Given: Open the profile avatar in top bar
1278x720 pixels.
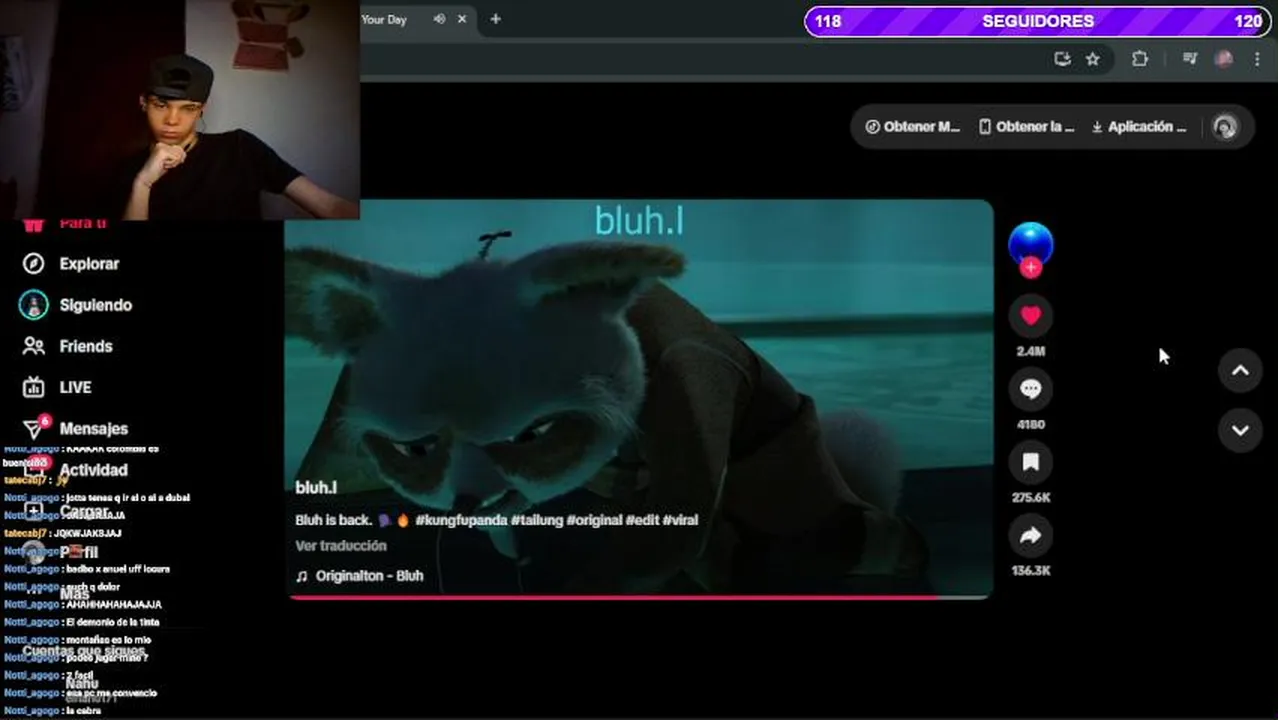Looking at the screenshot, I should click(x=1225, y=127).
